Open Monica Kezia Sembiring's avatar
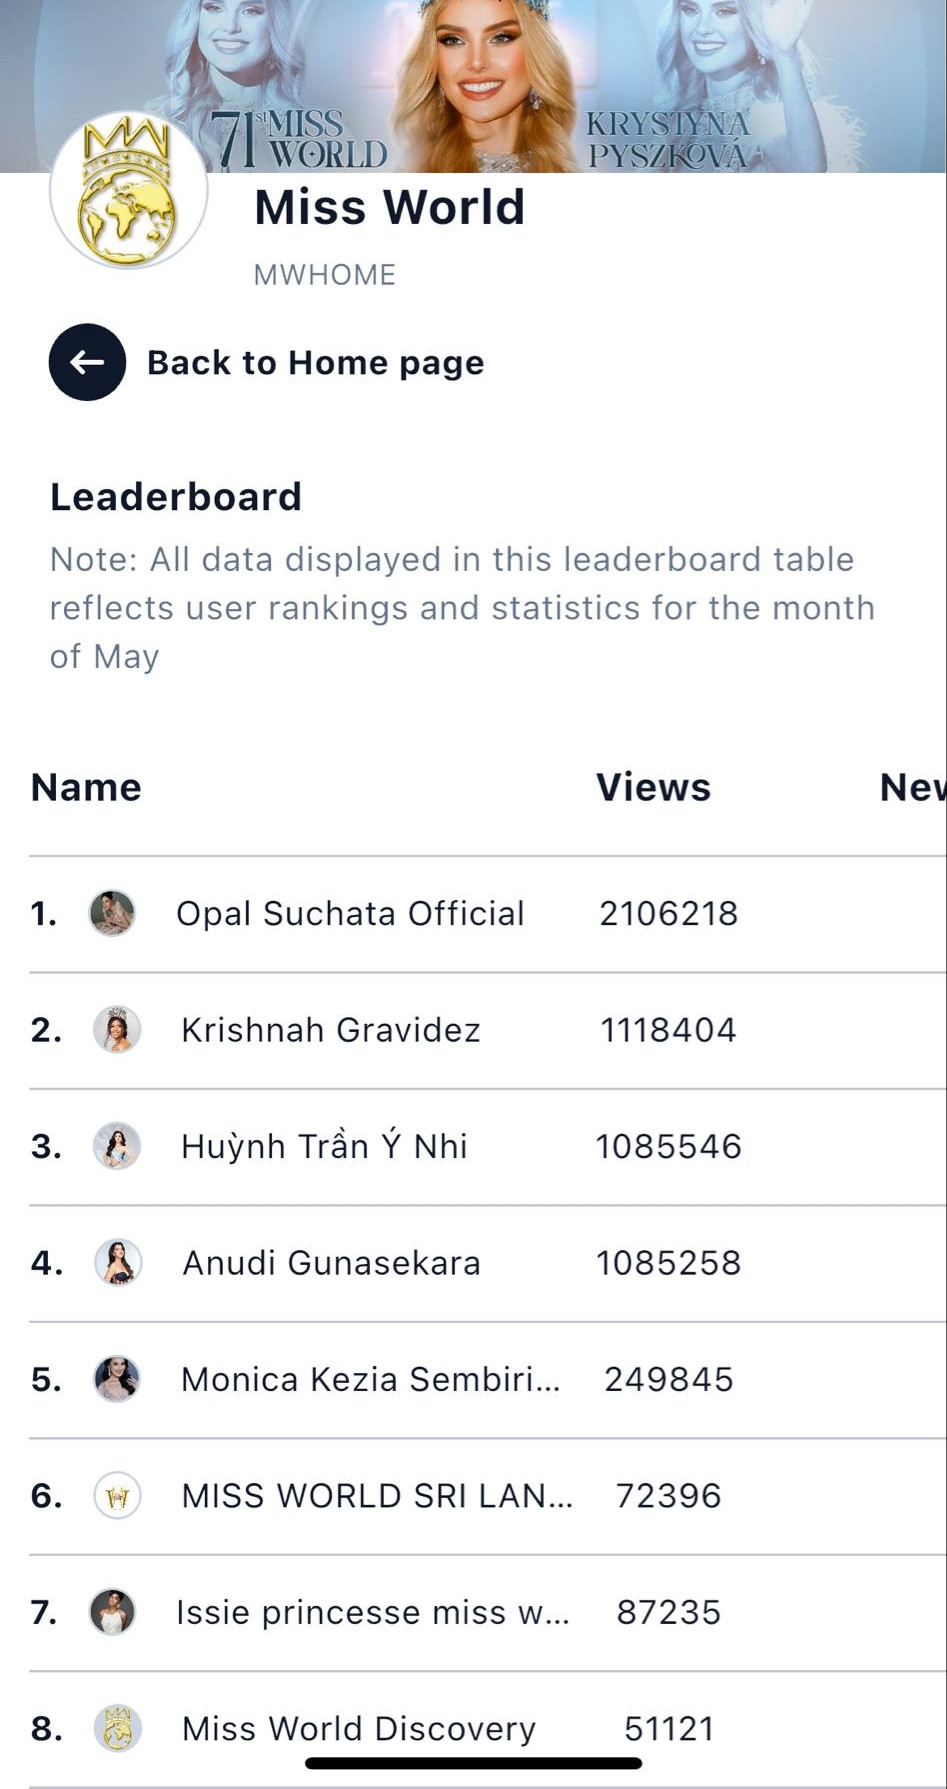 coord(117,1379)
